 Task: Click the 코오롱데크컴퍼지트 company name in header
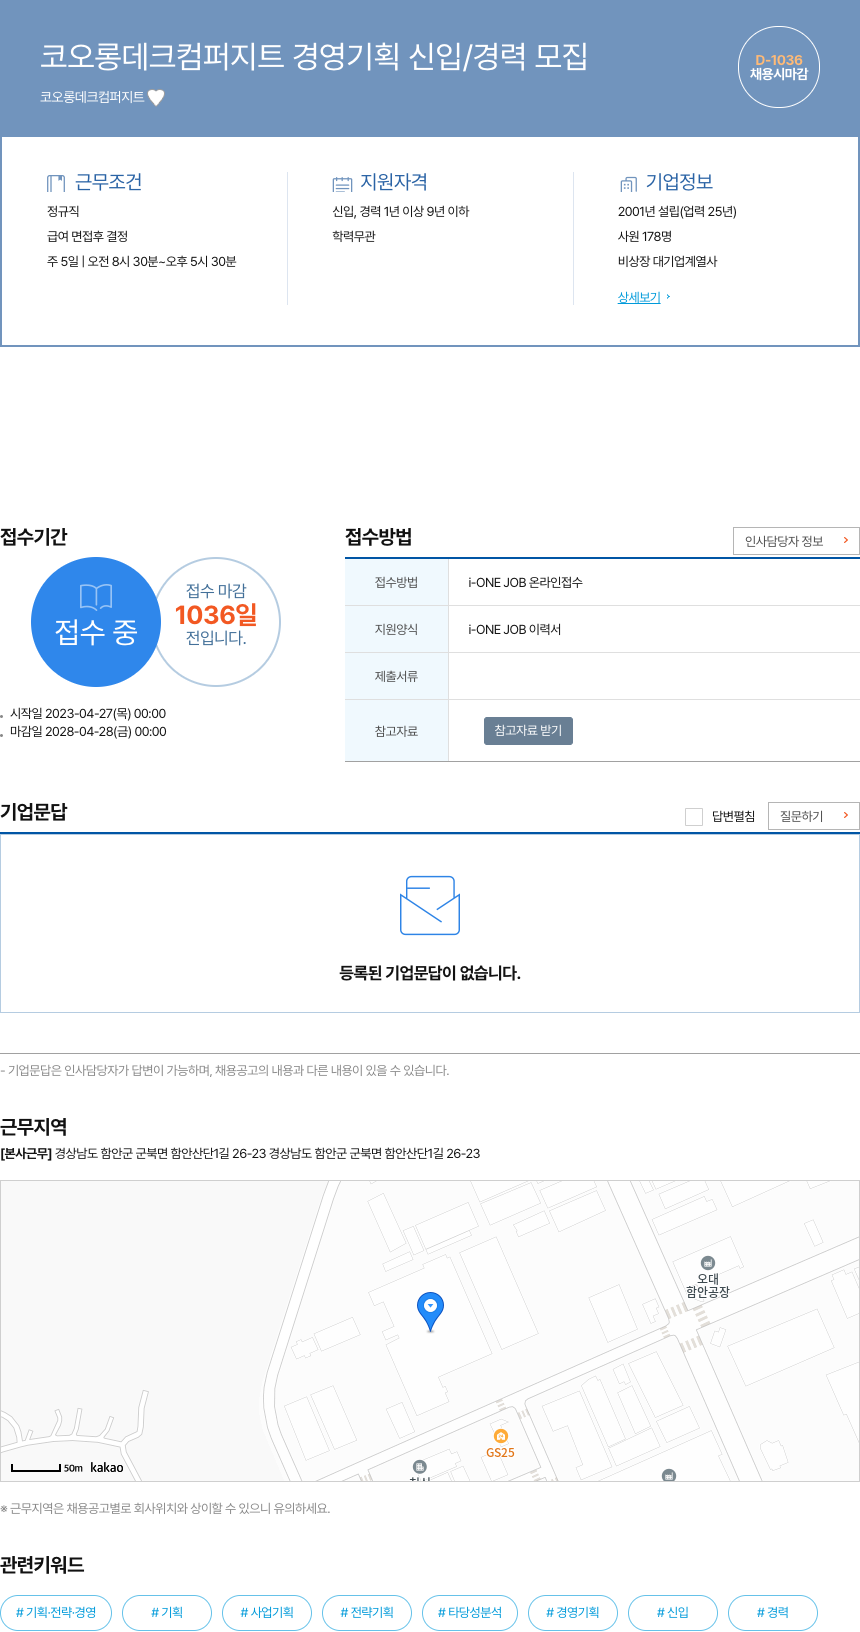pyautogui.click(x=92, y=97)
